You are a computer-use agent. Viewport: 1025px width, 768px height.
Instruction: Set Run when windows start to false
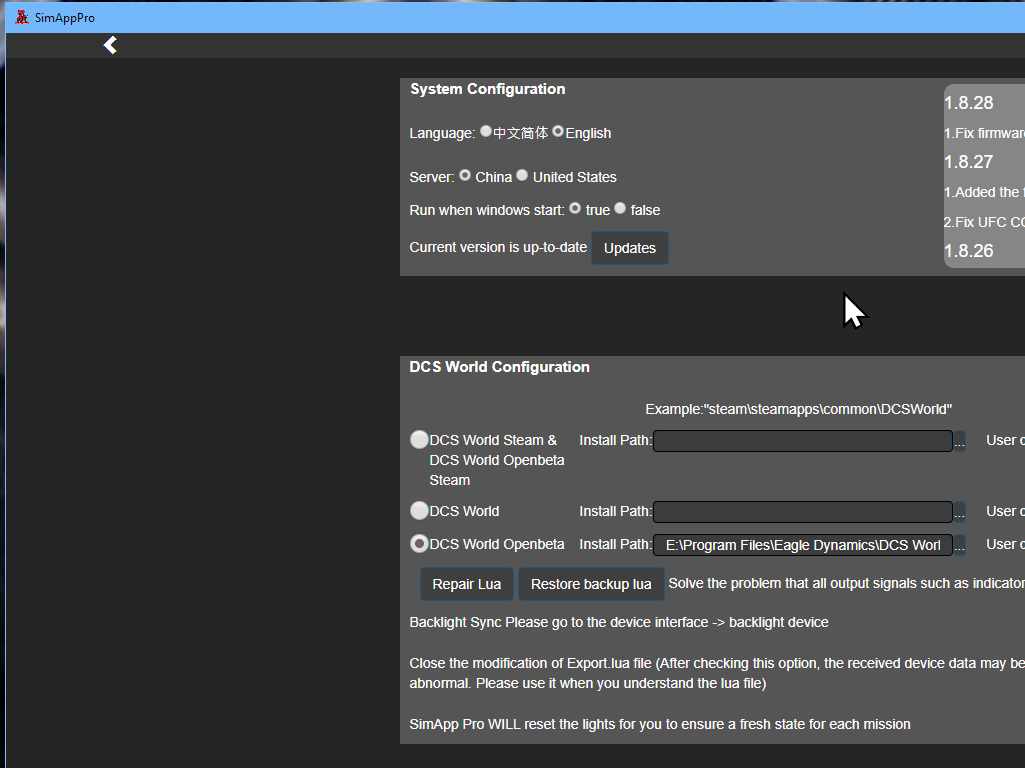[620, 209]
